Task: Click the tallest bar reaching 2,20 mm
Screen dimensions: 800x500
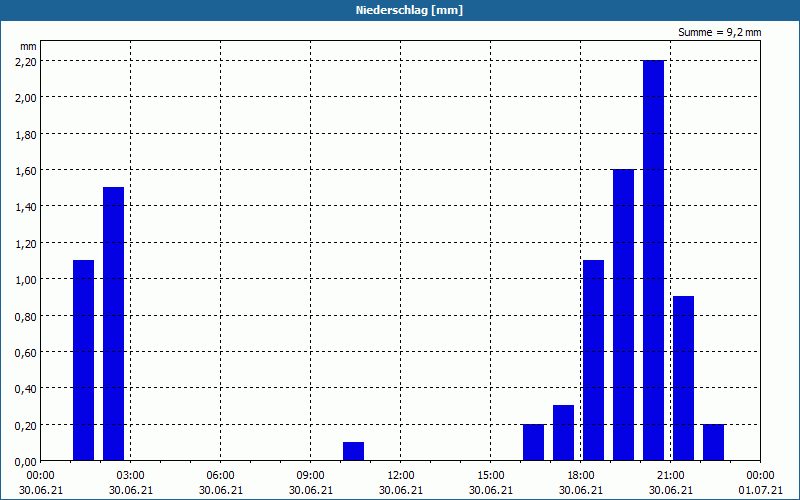Action: (x=654, y=260)
